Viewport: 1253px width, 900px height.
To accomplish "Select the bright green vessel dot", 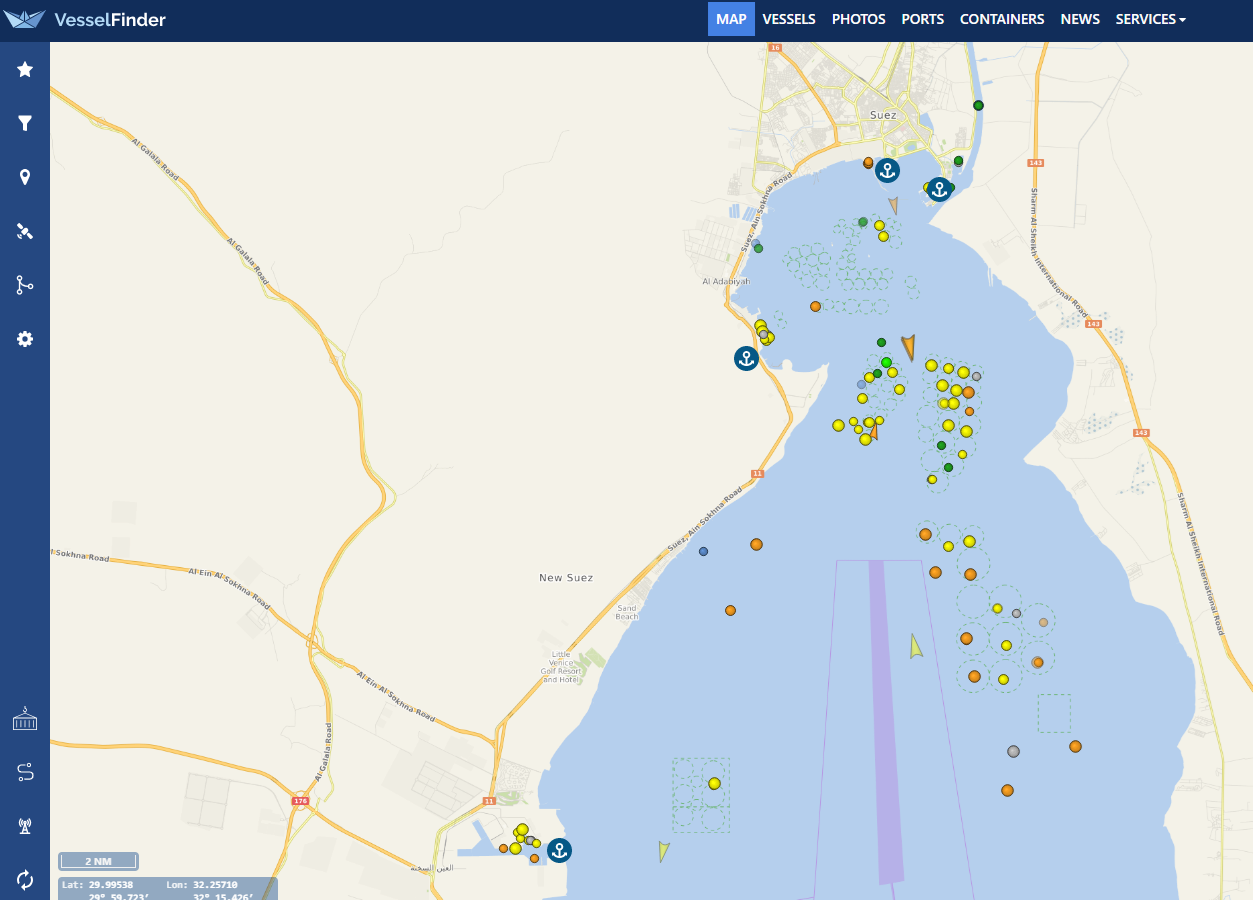I will click(x=886, y=362).
